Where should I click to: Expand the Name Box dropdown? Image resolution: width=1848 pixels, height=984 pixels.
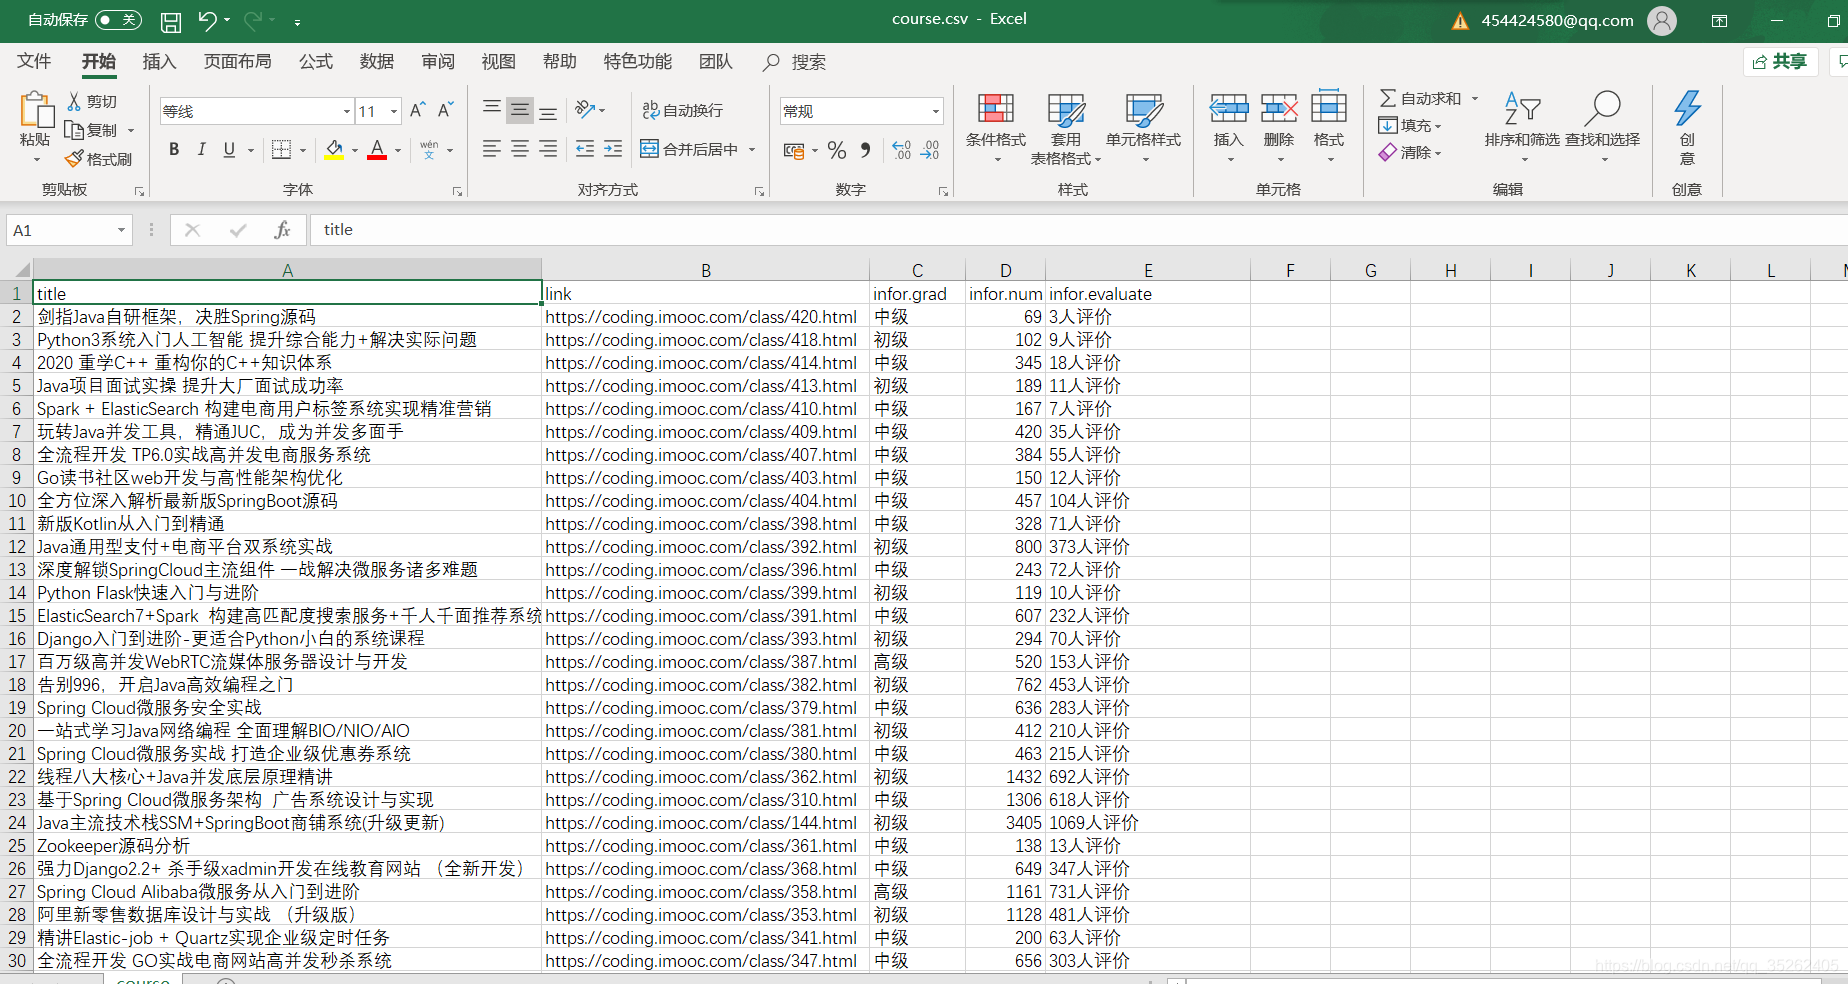coord(121,230)
